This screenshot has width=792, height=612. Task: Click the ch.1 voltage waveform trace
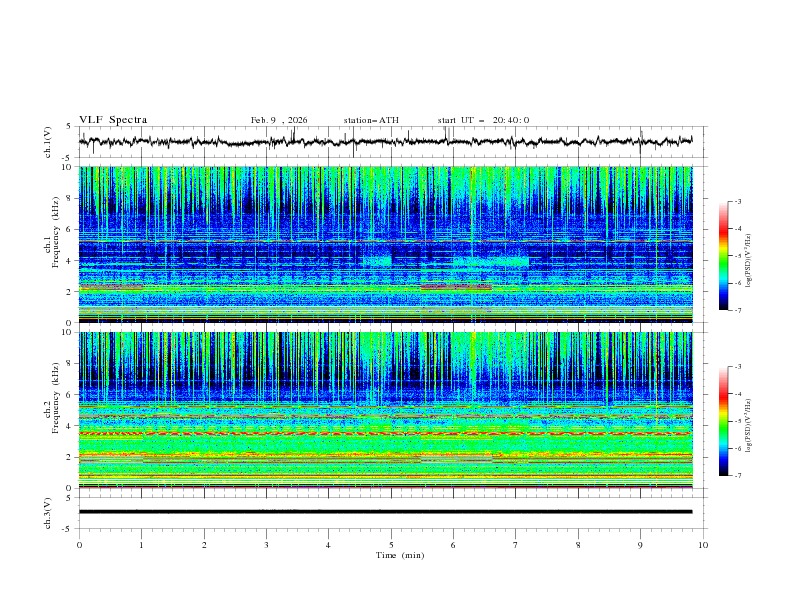click(386, 142)
